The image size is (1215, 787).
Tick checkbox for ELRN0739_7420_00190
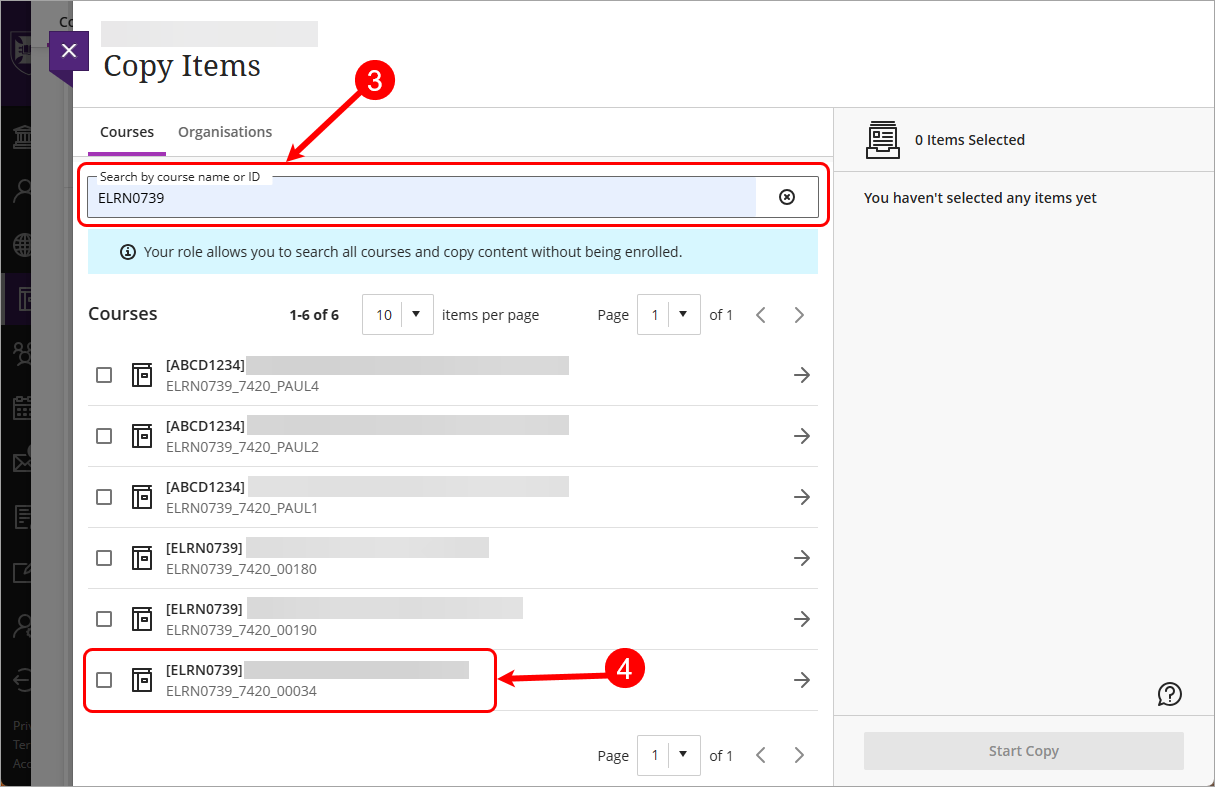pos(104,619)
